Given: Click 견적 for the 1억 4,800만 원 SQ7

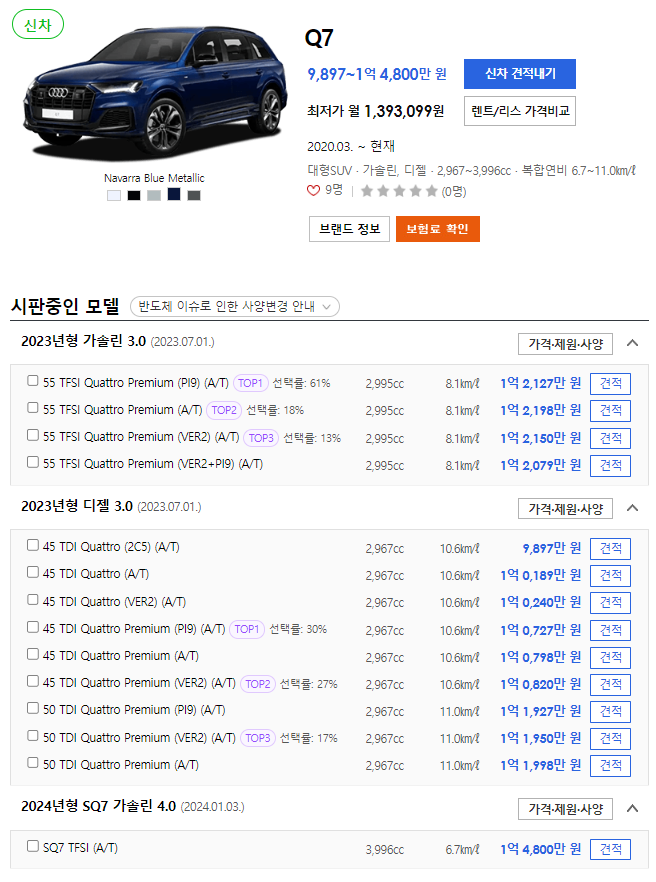Looking at the screenshot, I should click(x=610, y=849).
